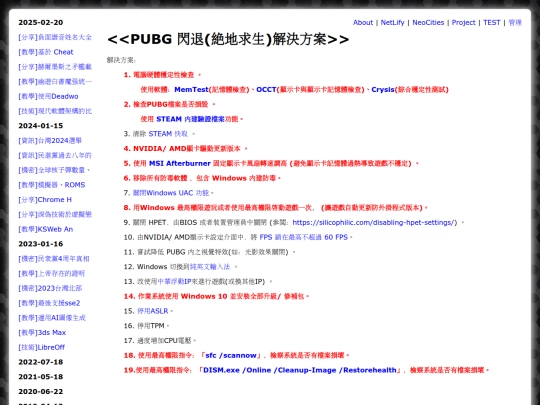The width and height of the screenshot is (540, 405).
Task: Open the [教學]幽遊白書 article
Action: click(x=55, y=82)
